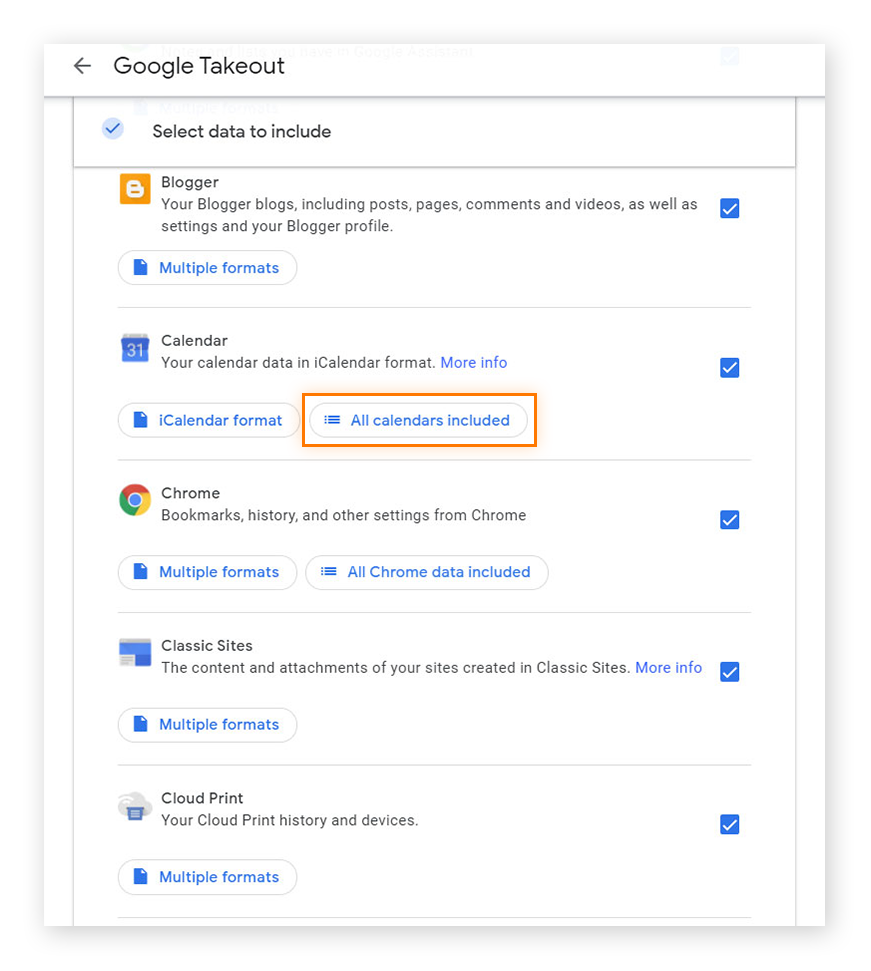
Task: Uncheck the Blogger data checkbox
Action: pyautogui.click(x=729, y=208)
